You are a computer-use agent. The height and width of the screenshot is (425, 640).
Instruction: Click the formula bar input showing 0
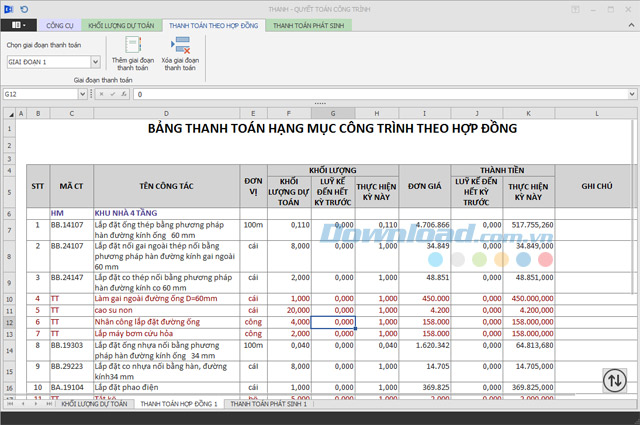380,94
